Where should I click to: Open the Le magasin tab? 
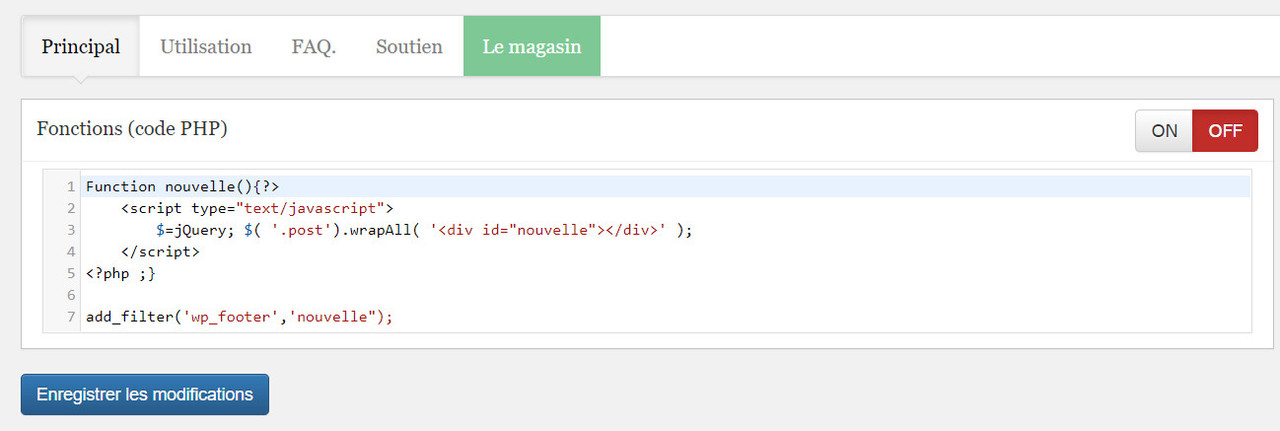click(532, 46)
